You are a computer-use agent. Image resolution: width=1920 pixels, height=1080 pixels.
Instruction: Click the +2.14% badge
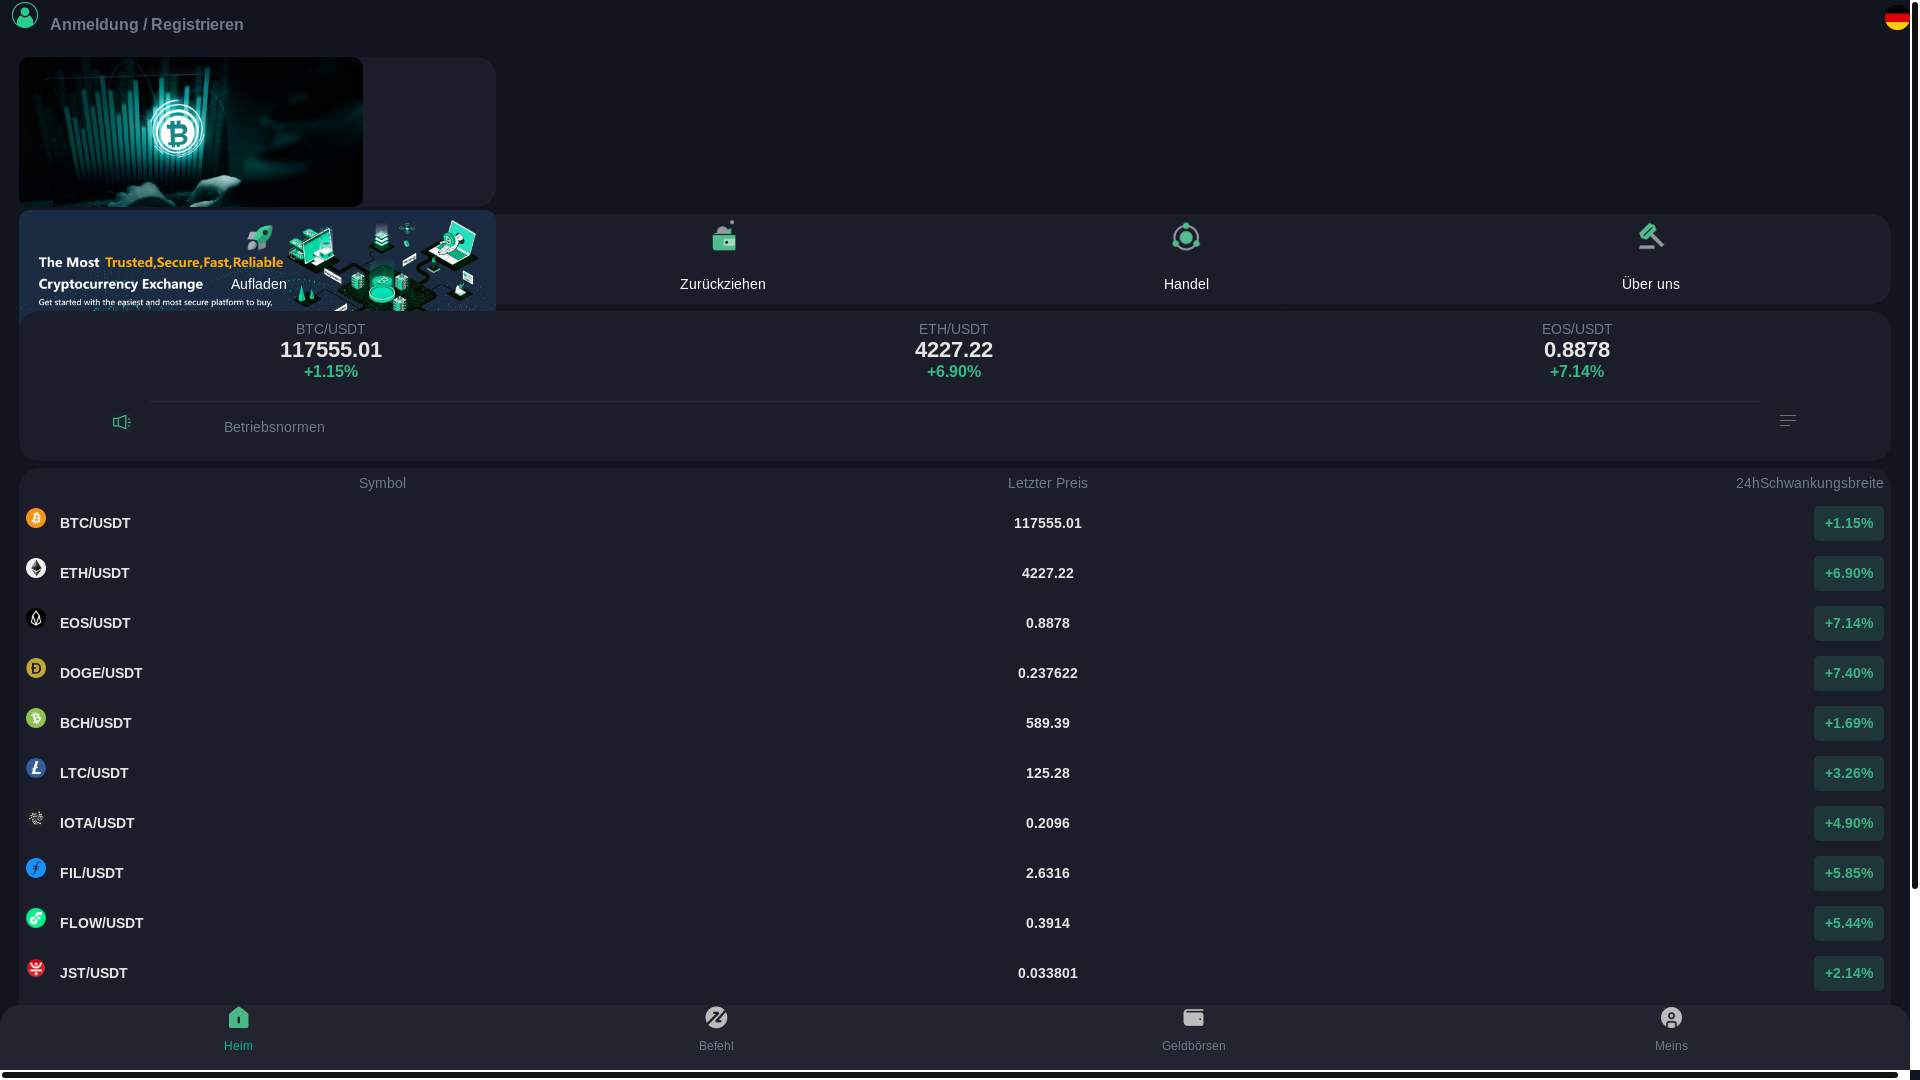1849,973
